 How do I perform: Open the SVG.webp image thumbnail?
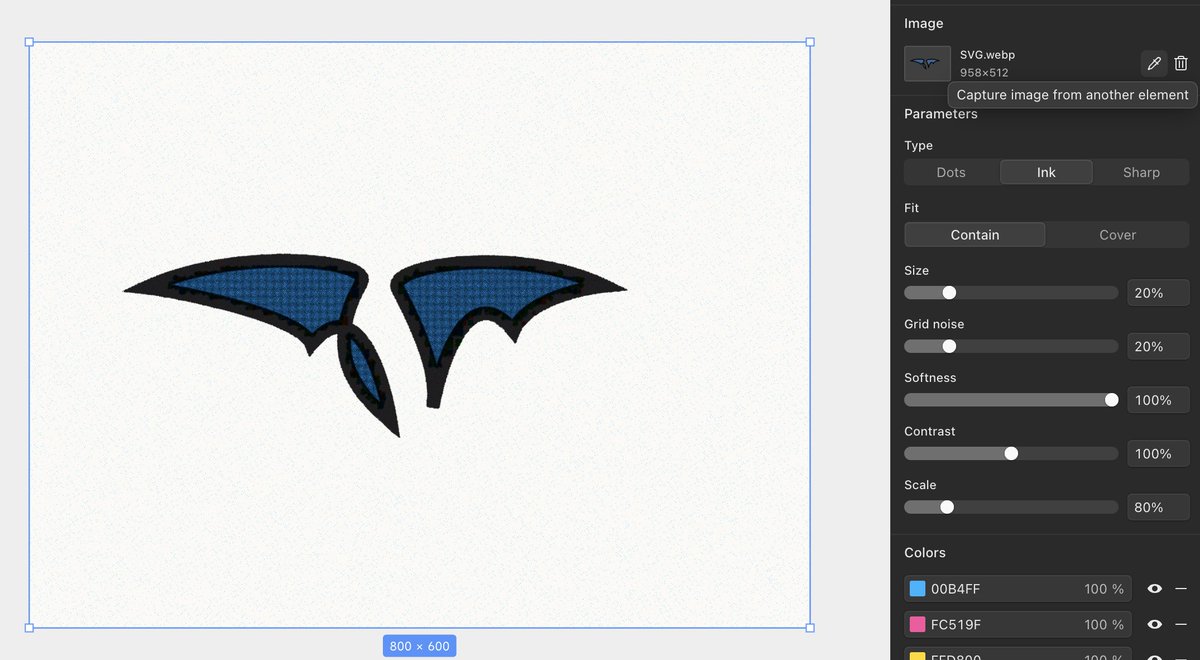click(927, 63)
